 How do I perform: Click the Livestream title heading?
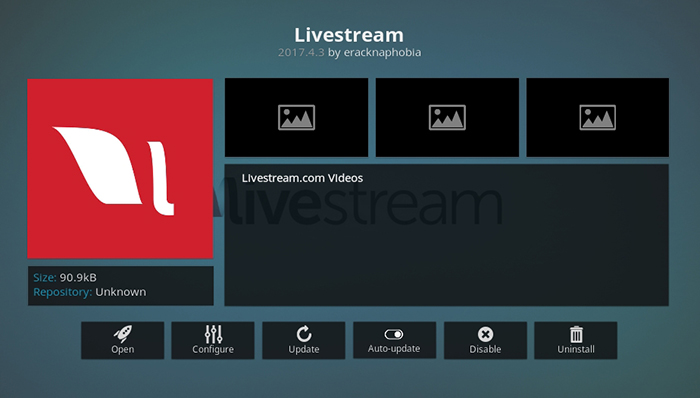tap(349, 35)
